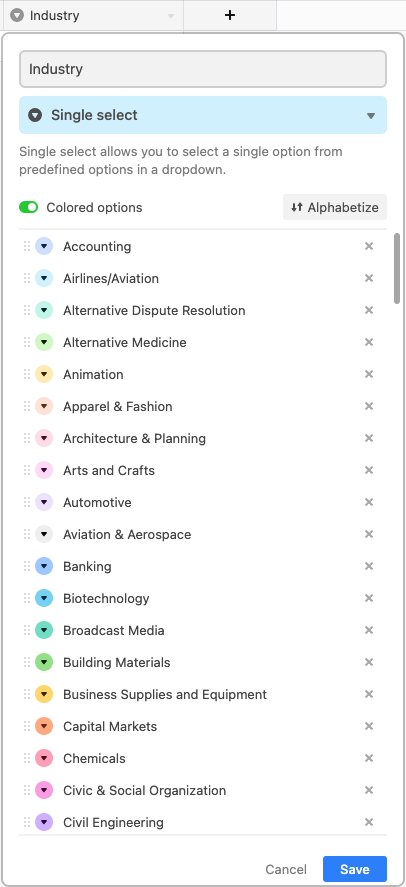
Task: Click the add field plus icon
Action: (x=230, y=15)
